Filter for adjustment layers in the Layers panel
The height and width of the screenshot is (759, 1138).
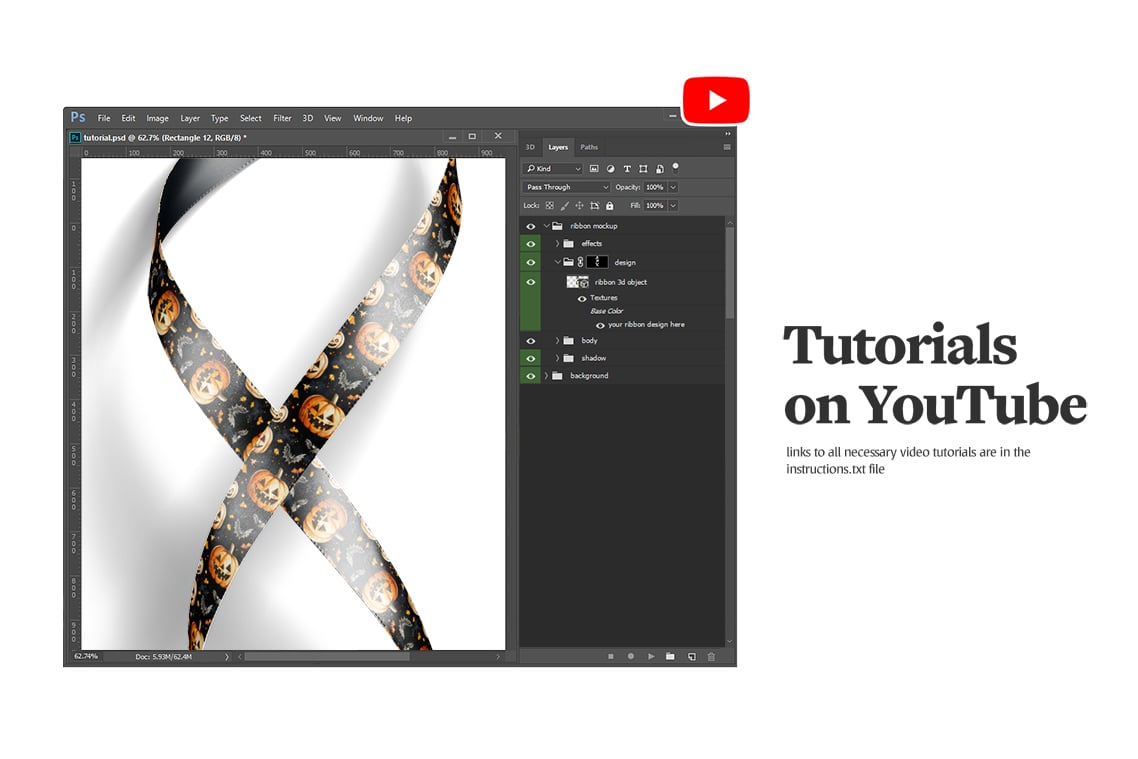611,168
